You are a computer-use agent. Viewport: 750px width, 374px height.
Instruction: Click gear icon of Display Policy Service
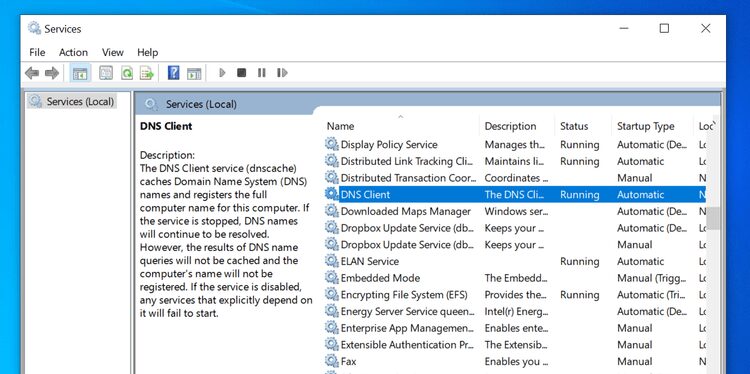(331, 144)
